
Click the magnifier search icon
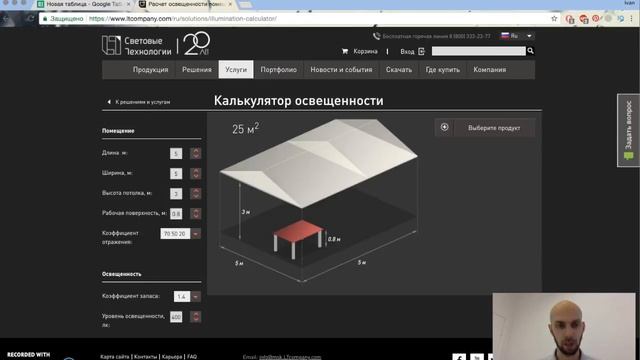[x=530, y=51]
